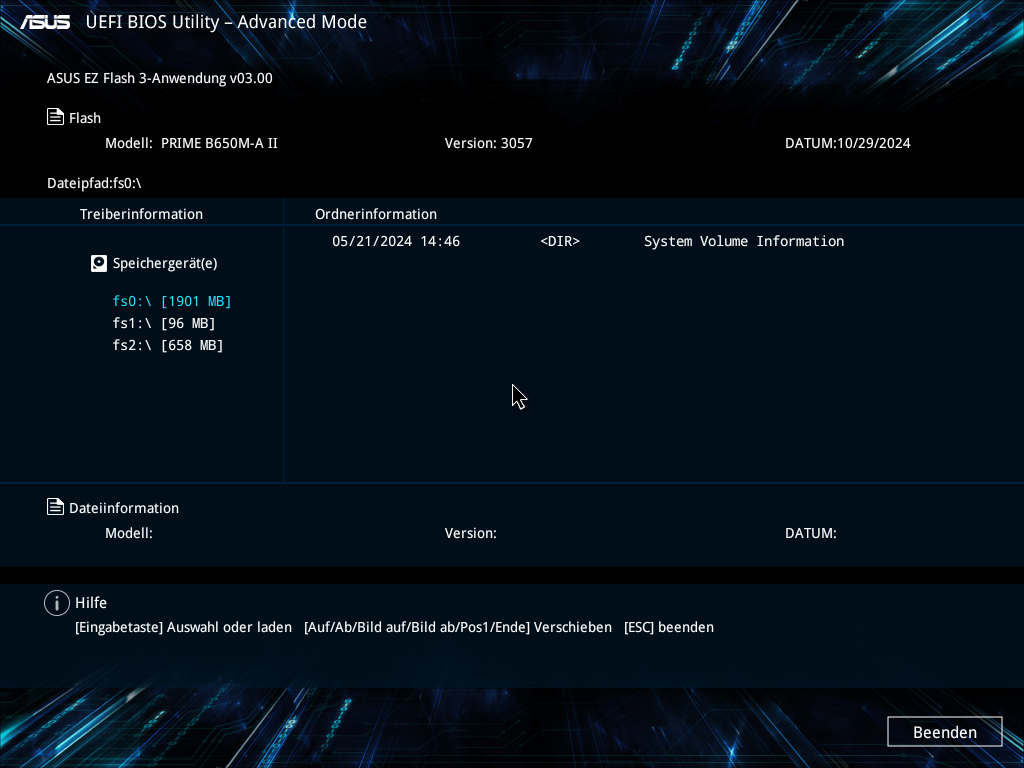Viewport: 1024px width, 768px height.
Task: Click the empty Version: field under Dateiinformation
Action: 471,533
